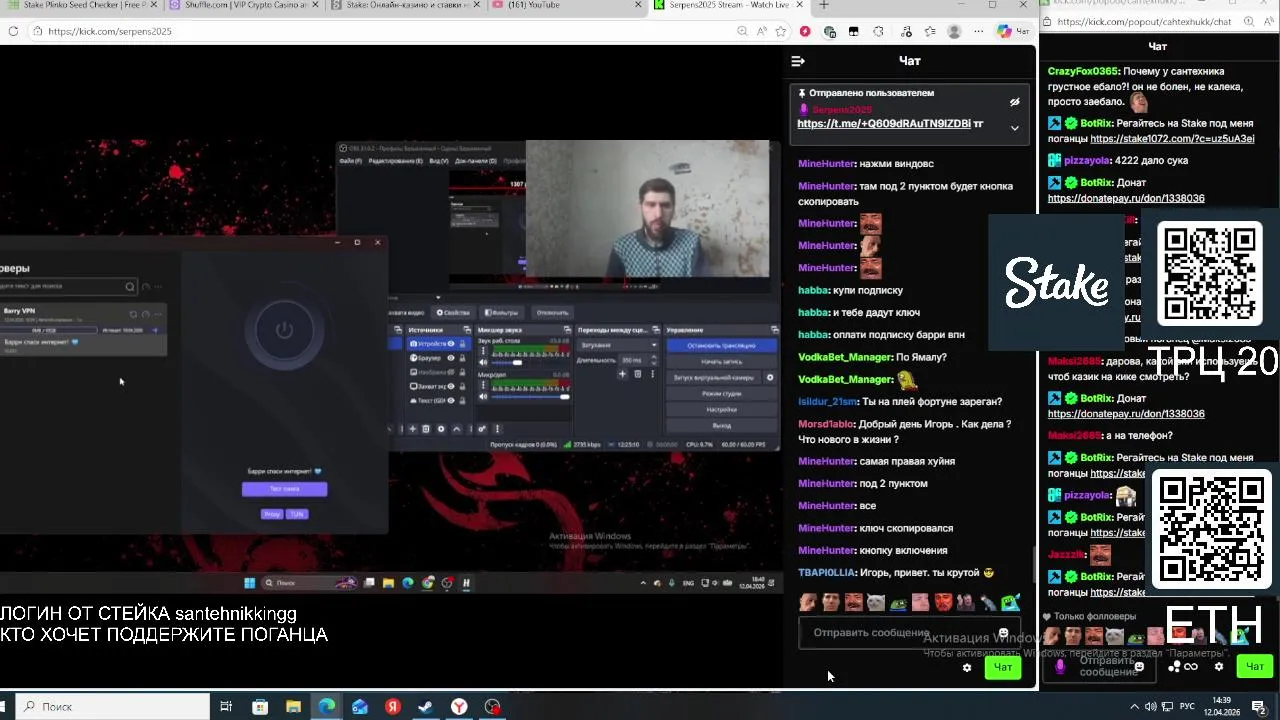Switch to the (161) YouTube tab
This screenshot has width=1280, height=720.
(x=567, y=5)
